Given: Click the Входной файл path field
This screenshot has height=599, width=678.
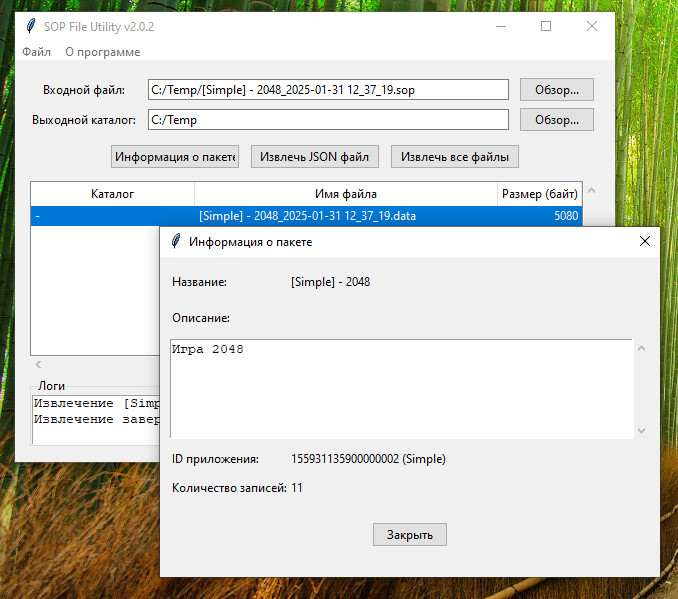Looking at the screenshot, I should [x=328, y=90].
